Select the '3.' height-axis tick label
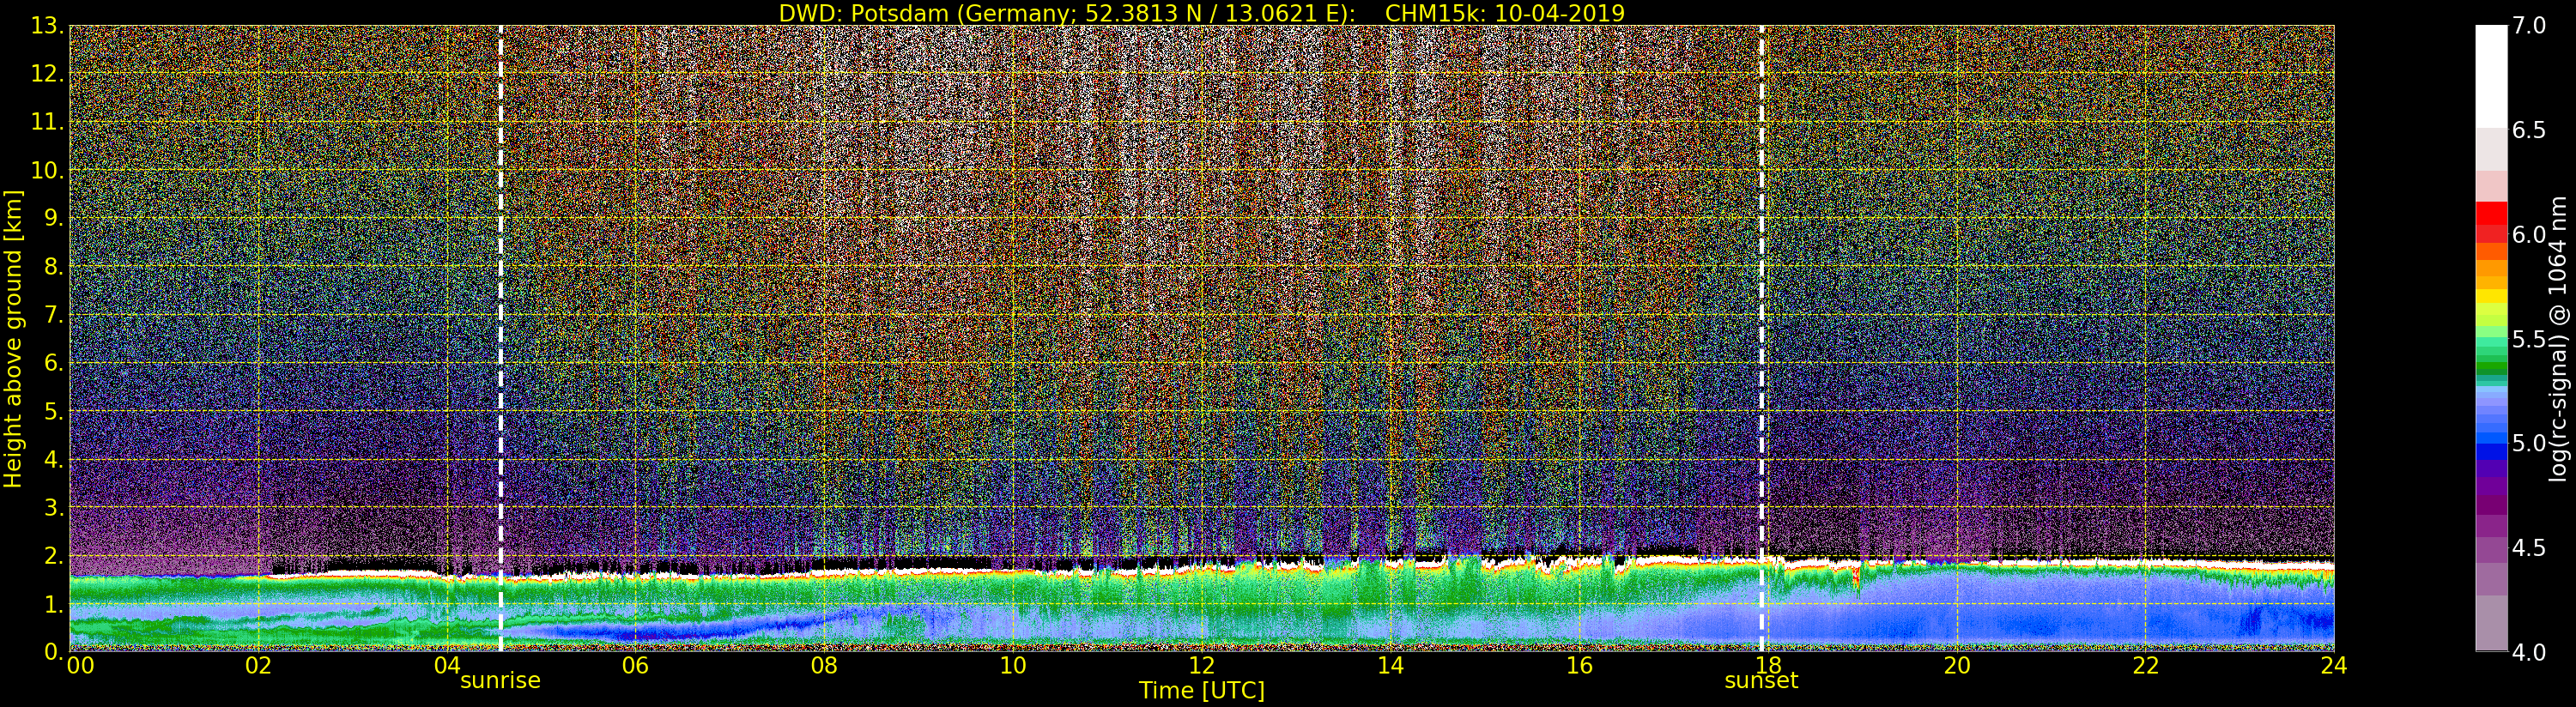This screenshot has width=2576, height=707. [54, 507]
